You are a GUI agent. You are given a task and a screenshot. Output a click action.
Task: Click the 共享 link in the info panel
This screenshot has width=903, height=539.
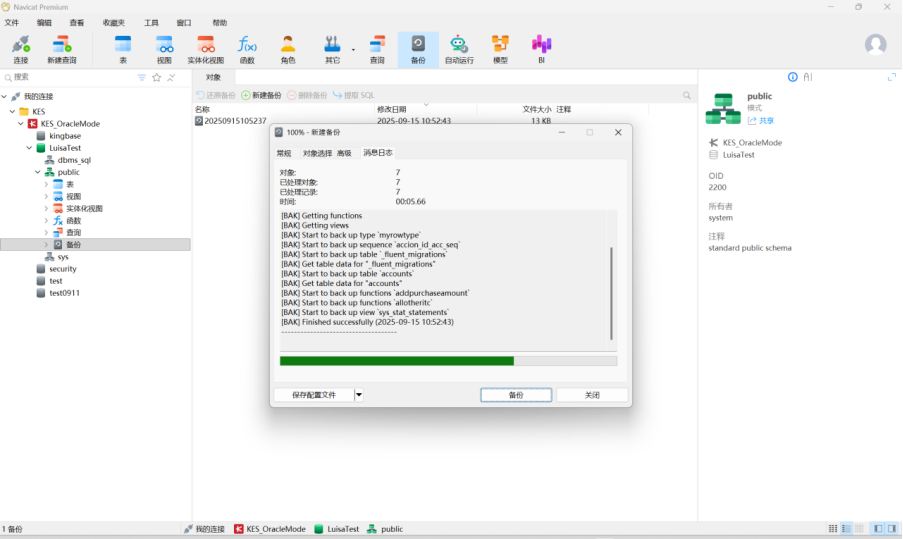(x=761, y=121)
